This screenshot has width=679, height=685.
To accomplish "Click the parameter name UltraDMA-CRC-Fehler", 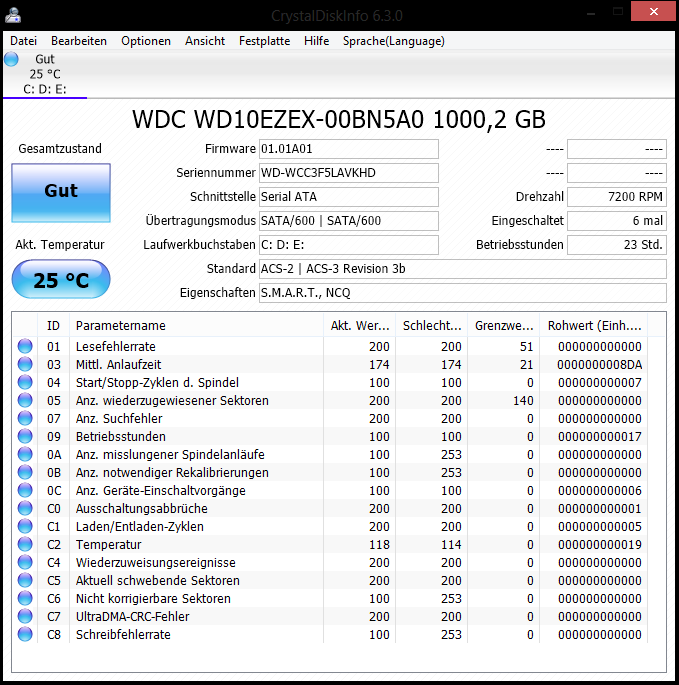I will click(x=132, y=616).
